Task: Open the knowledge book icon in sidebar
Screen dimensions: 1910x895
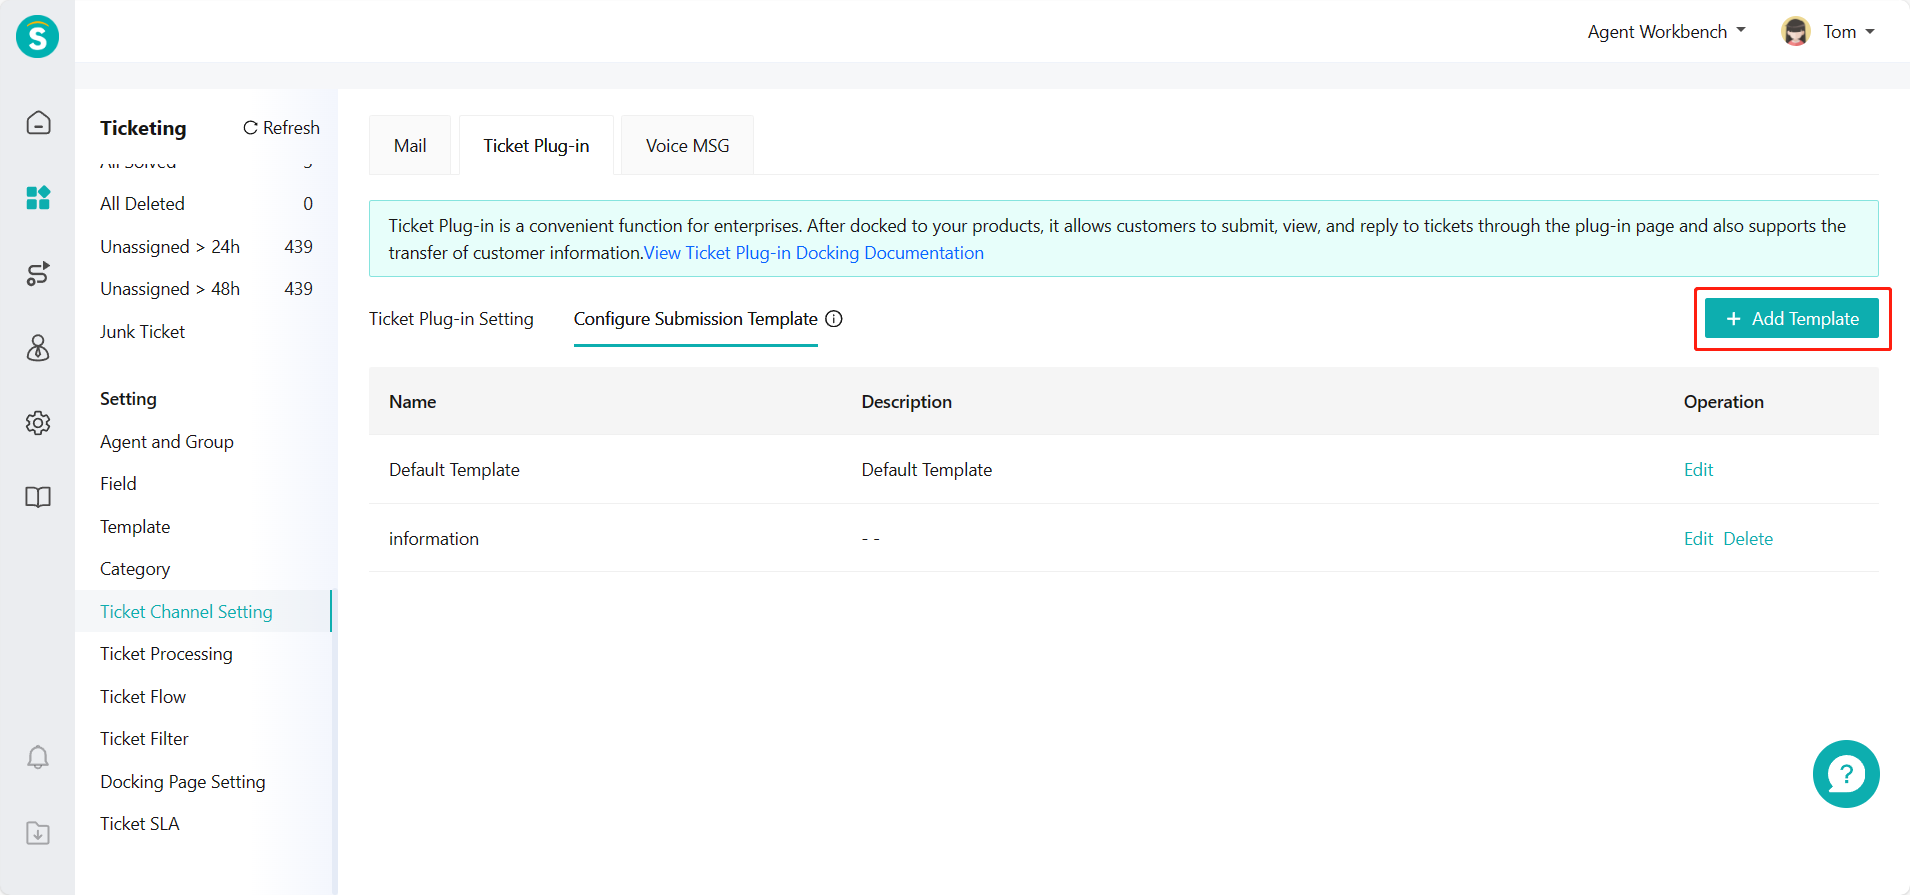Action: click(38, 497)
